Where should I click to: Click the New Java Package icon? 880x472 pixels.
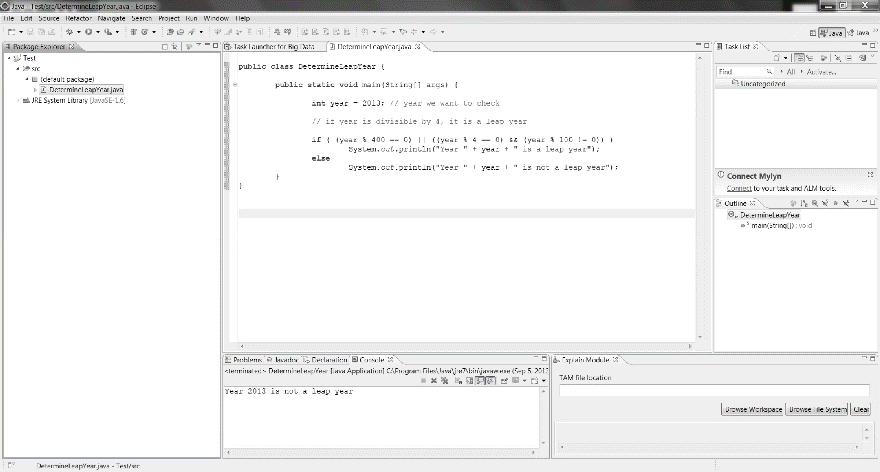click(x=133, y=32)
